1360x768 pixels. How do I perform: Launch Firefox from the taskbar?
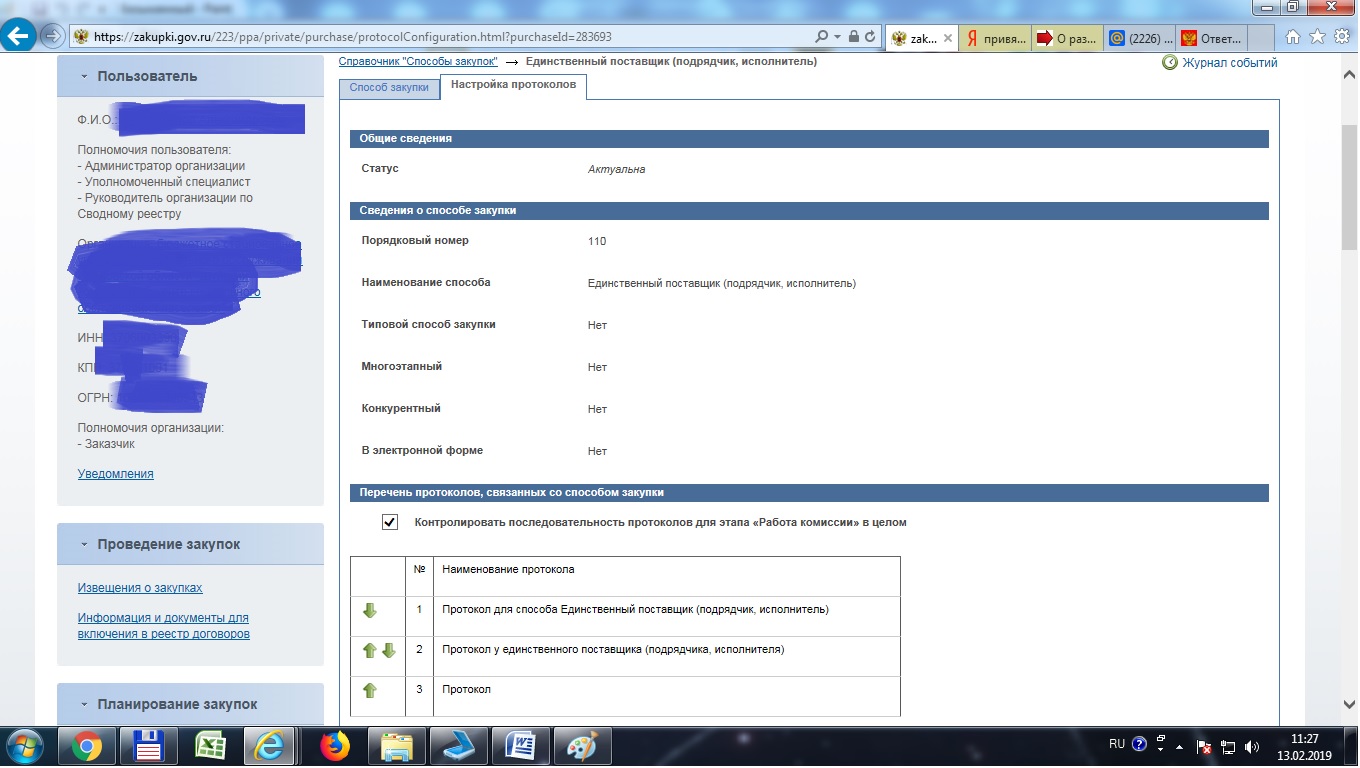tap(335, 746)
